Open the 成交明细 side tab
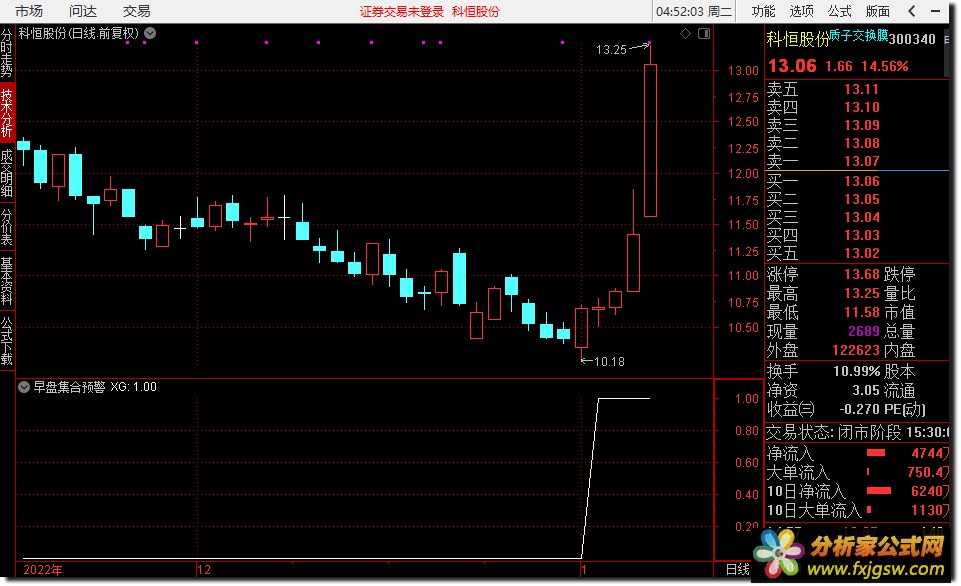961x586 pixels. click(x=7, y=173)
